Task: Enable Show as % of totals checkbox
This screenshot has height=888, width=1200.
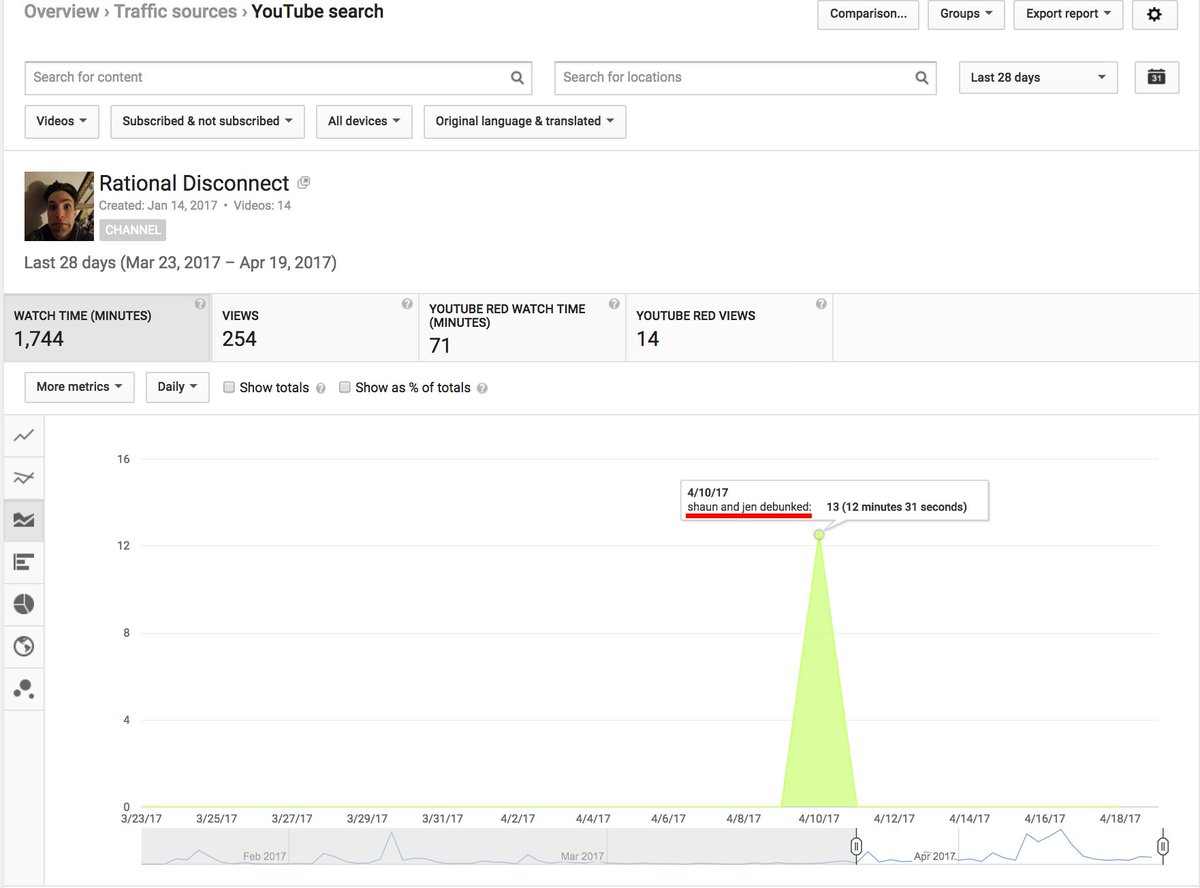Action: [345, 387]
